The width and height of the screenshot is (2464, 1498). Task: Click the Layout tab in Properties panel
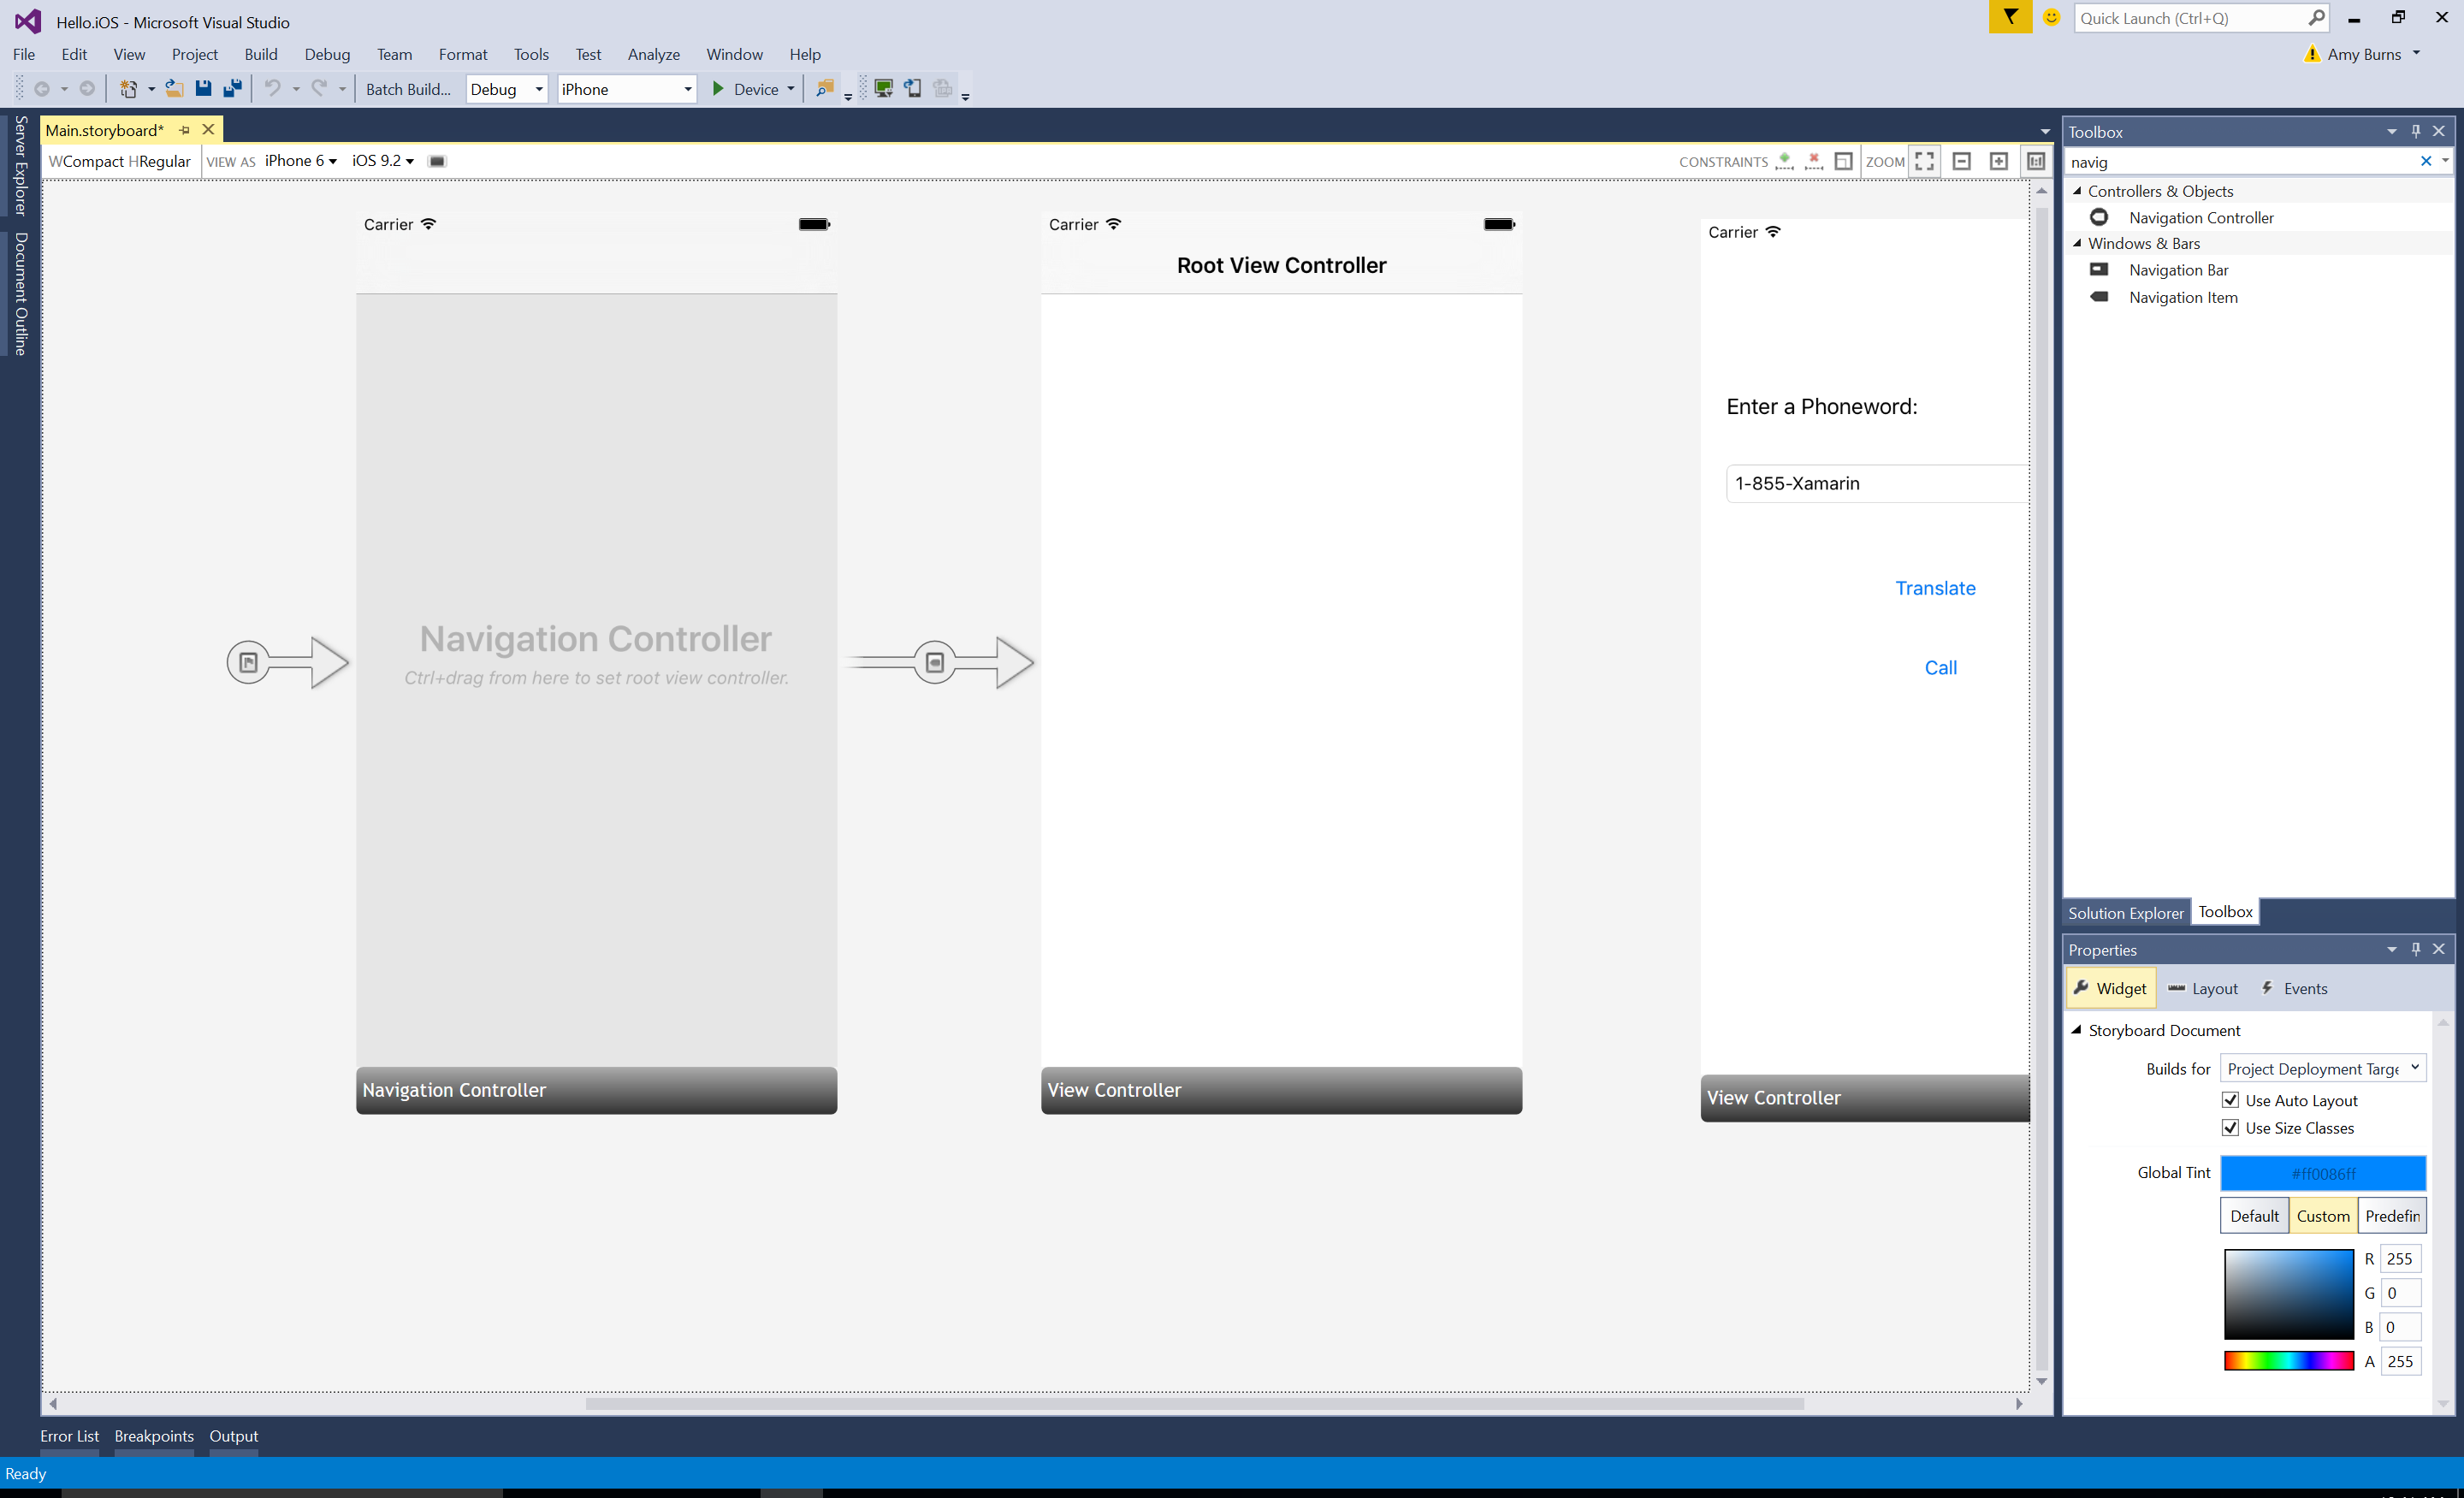[2206, 987]
